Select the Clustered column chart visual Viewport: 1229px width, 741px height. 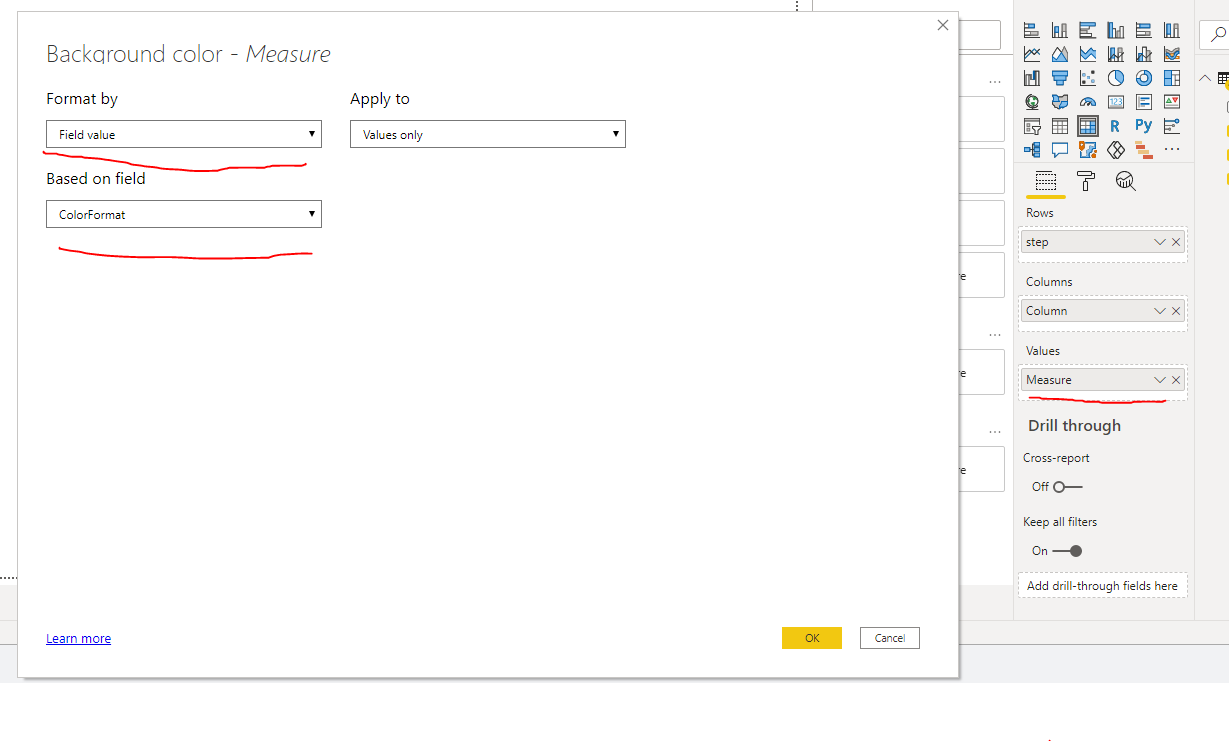(1116, 30)
